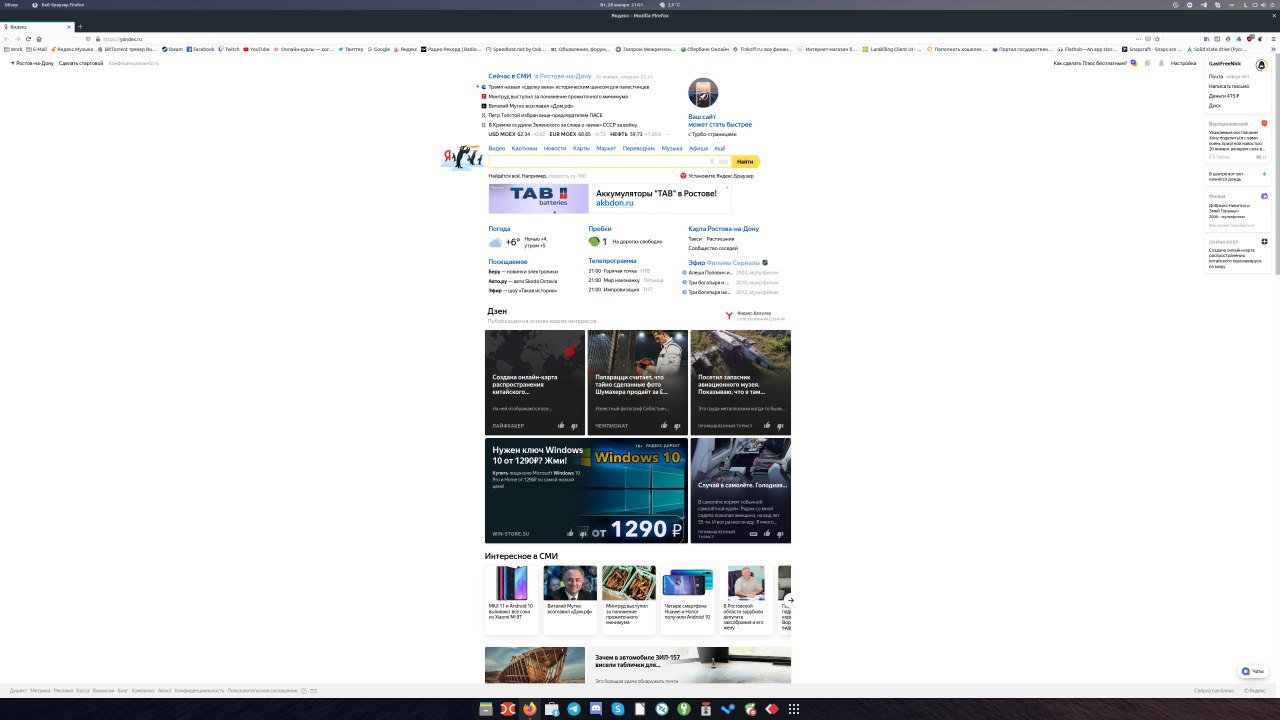The image size is (1280, 720).
Task: Open 'Случай в самолёте' Zen card
Action: tap(740, 490)
